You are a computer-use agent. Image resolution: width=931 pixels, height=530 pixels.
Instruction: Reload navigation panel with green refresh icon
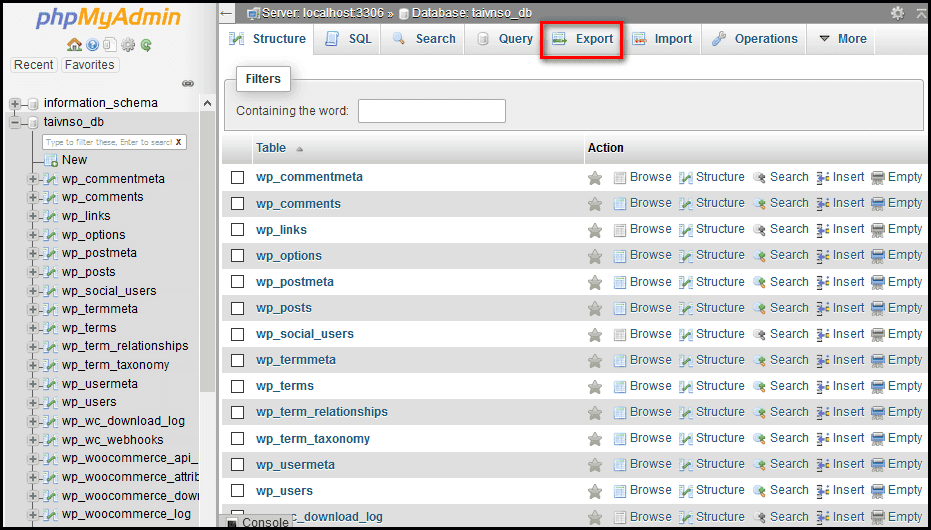coord(146,45)
